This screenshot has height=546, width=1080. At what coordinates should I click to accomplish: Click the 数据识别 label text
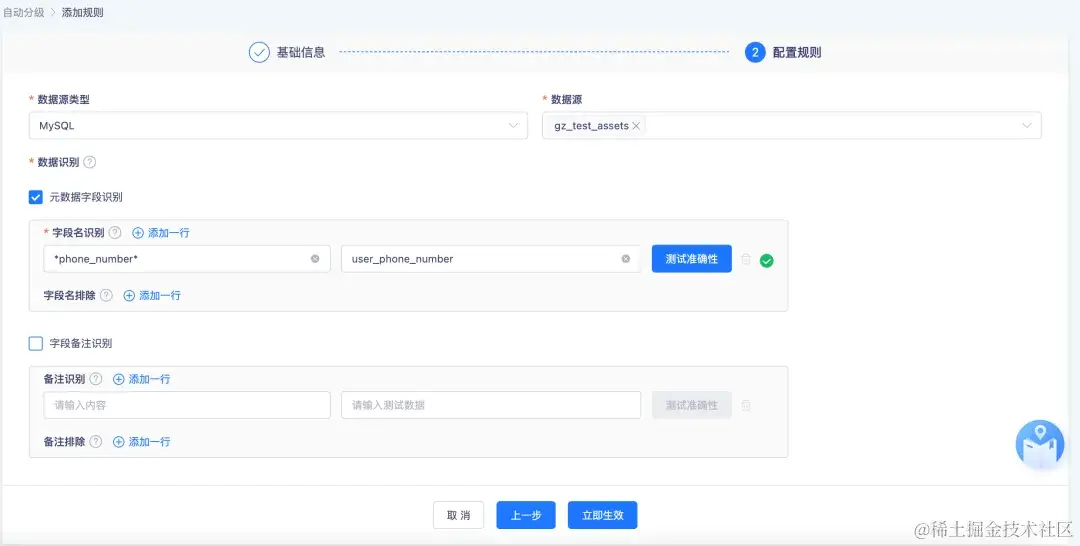click(x=58, y=162)
